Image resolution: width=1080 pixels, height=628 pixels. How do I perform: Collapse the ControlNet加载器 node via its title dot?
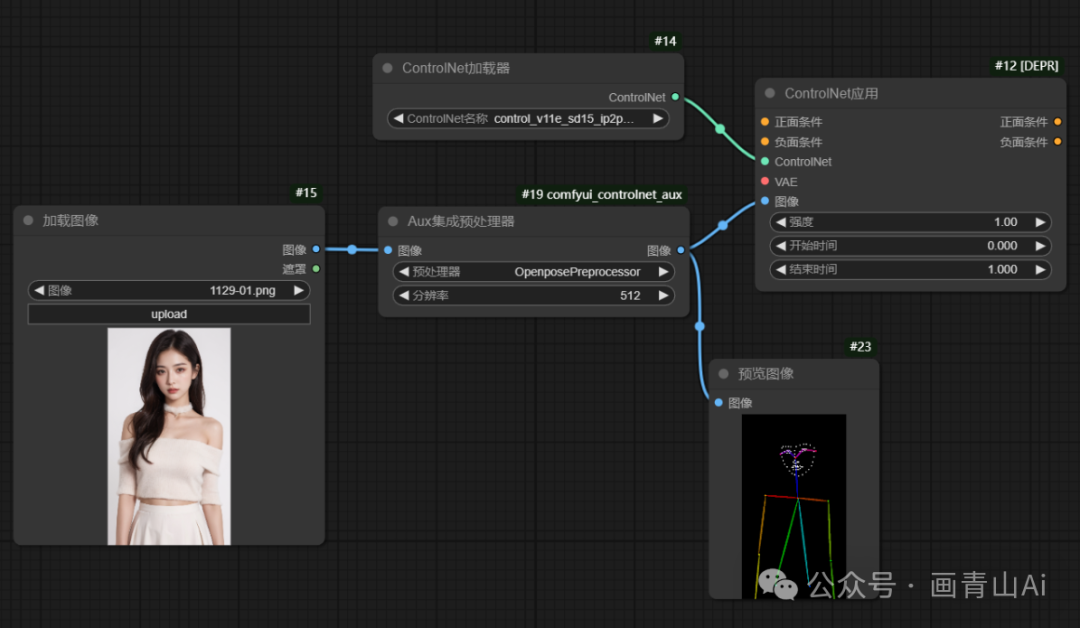(x=387, y=68)
